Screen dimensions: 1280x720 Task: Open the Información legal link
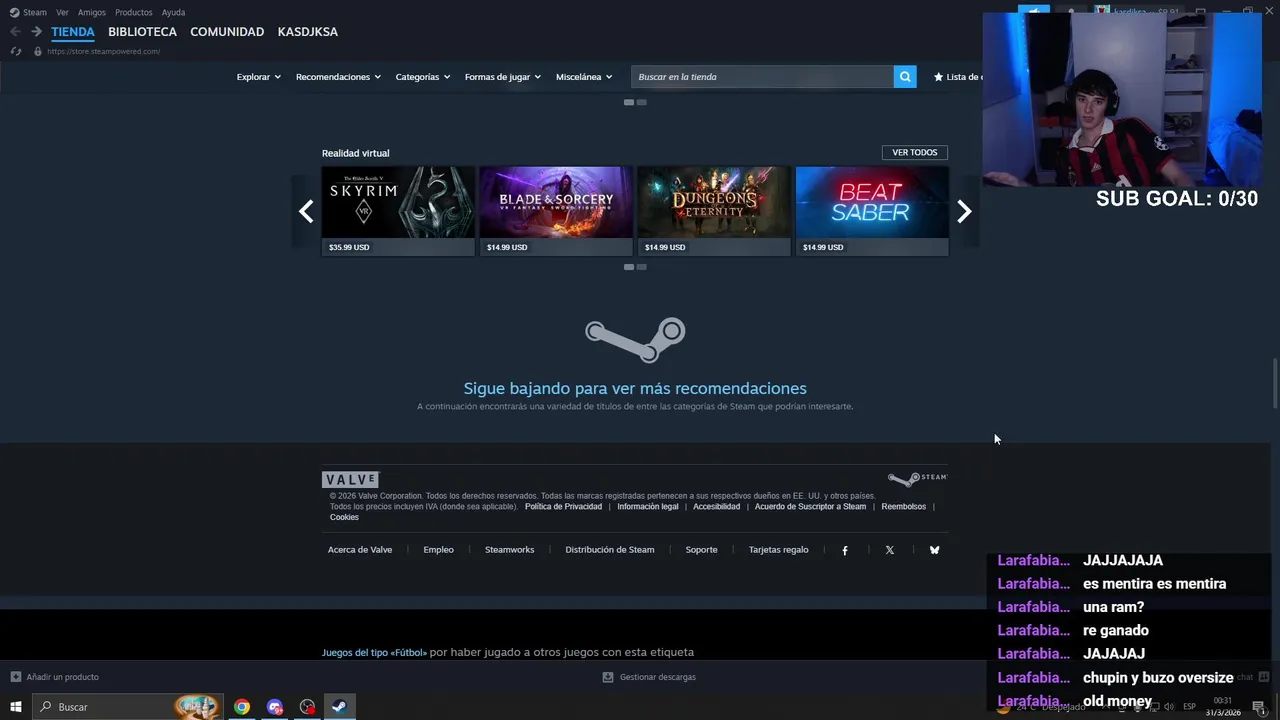[648, 507]
